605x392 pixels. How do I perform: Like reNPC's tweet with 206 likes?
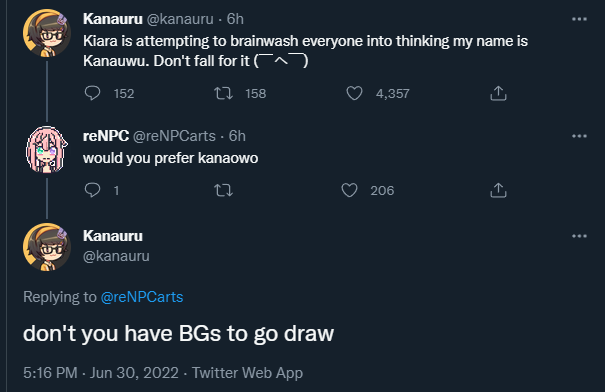[350, 190]
